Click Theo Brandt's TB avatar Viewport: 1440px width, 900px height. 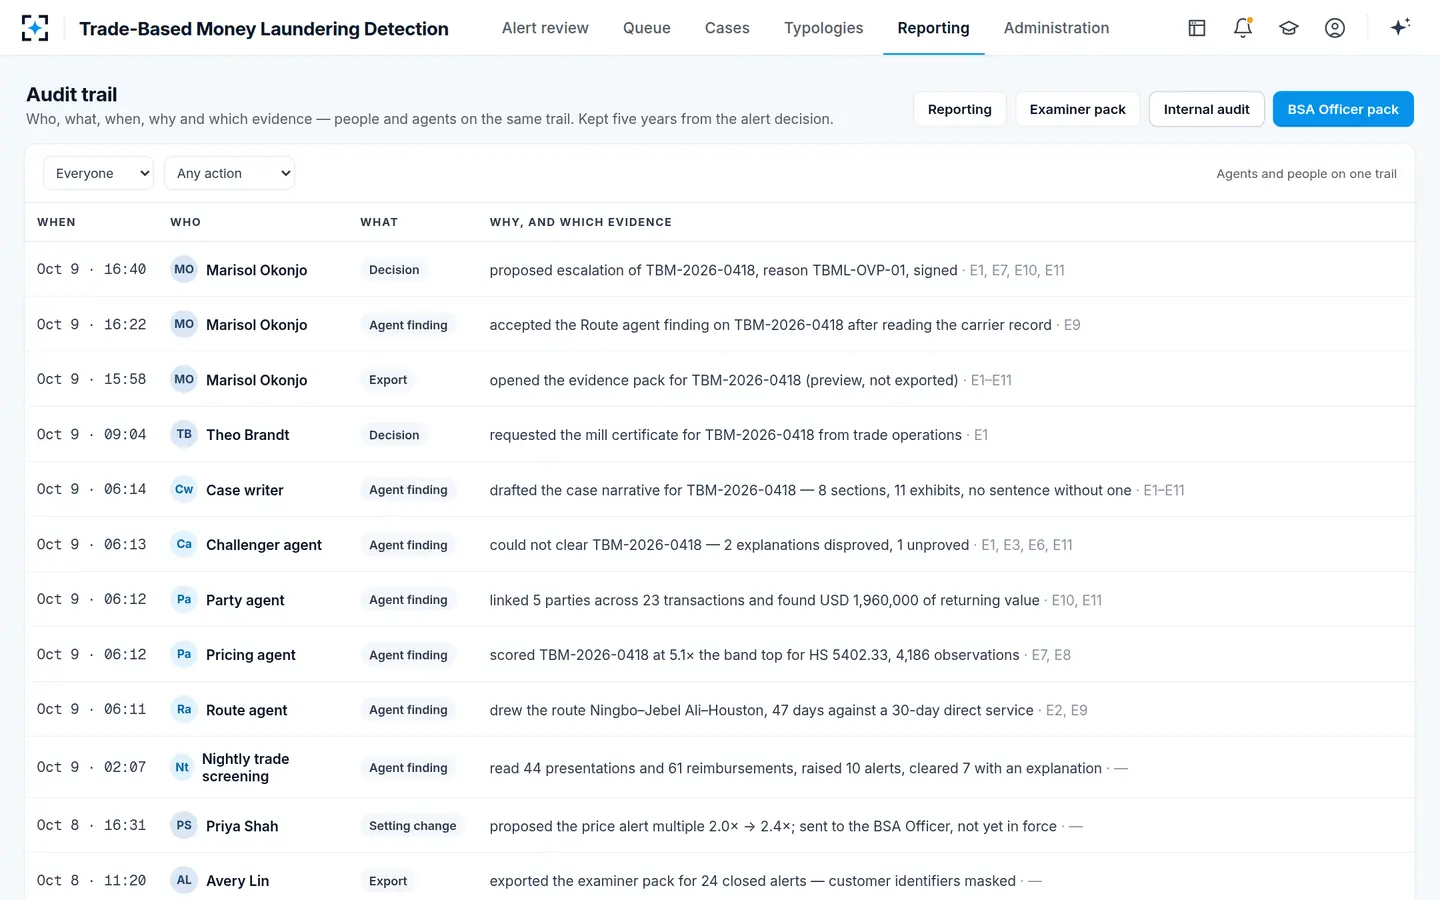(x=184, y=434)
